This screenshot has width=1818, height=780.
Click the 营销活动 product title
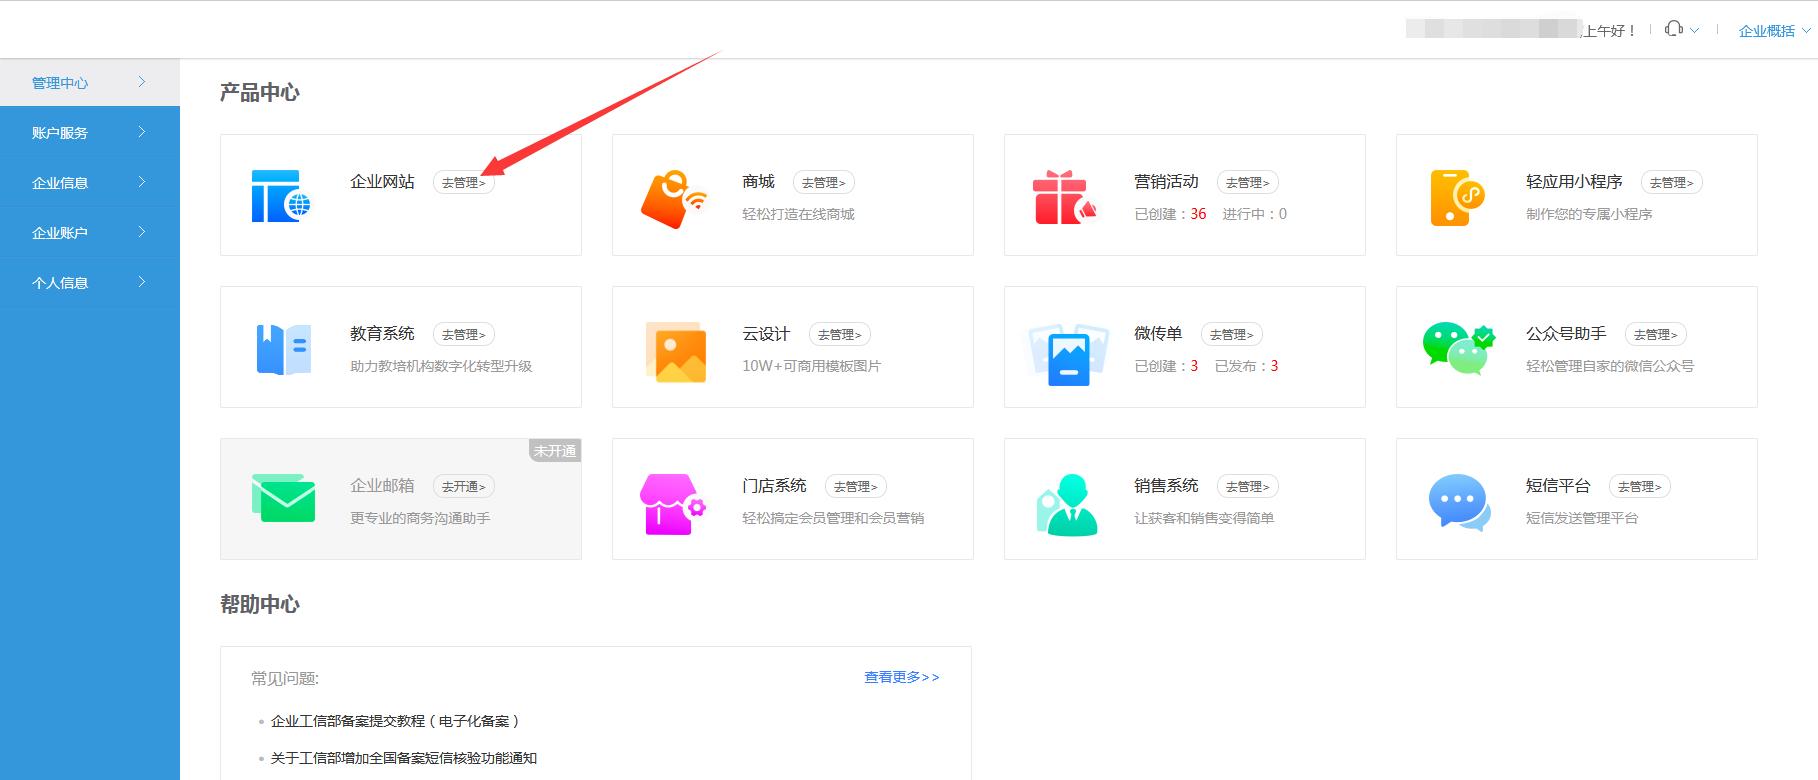(x=1166, y=182)
